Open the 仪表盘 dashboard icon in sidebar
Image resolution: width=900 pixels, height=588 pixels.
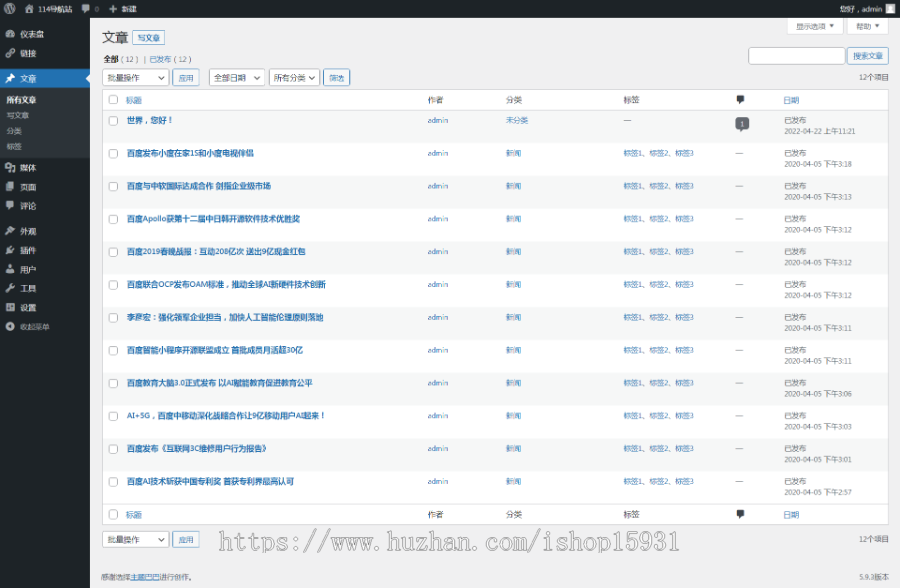pos(10,34)
